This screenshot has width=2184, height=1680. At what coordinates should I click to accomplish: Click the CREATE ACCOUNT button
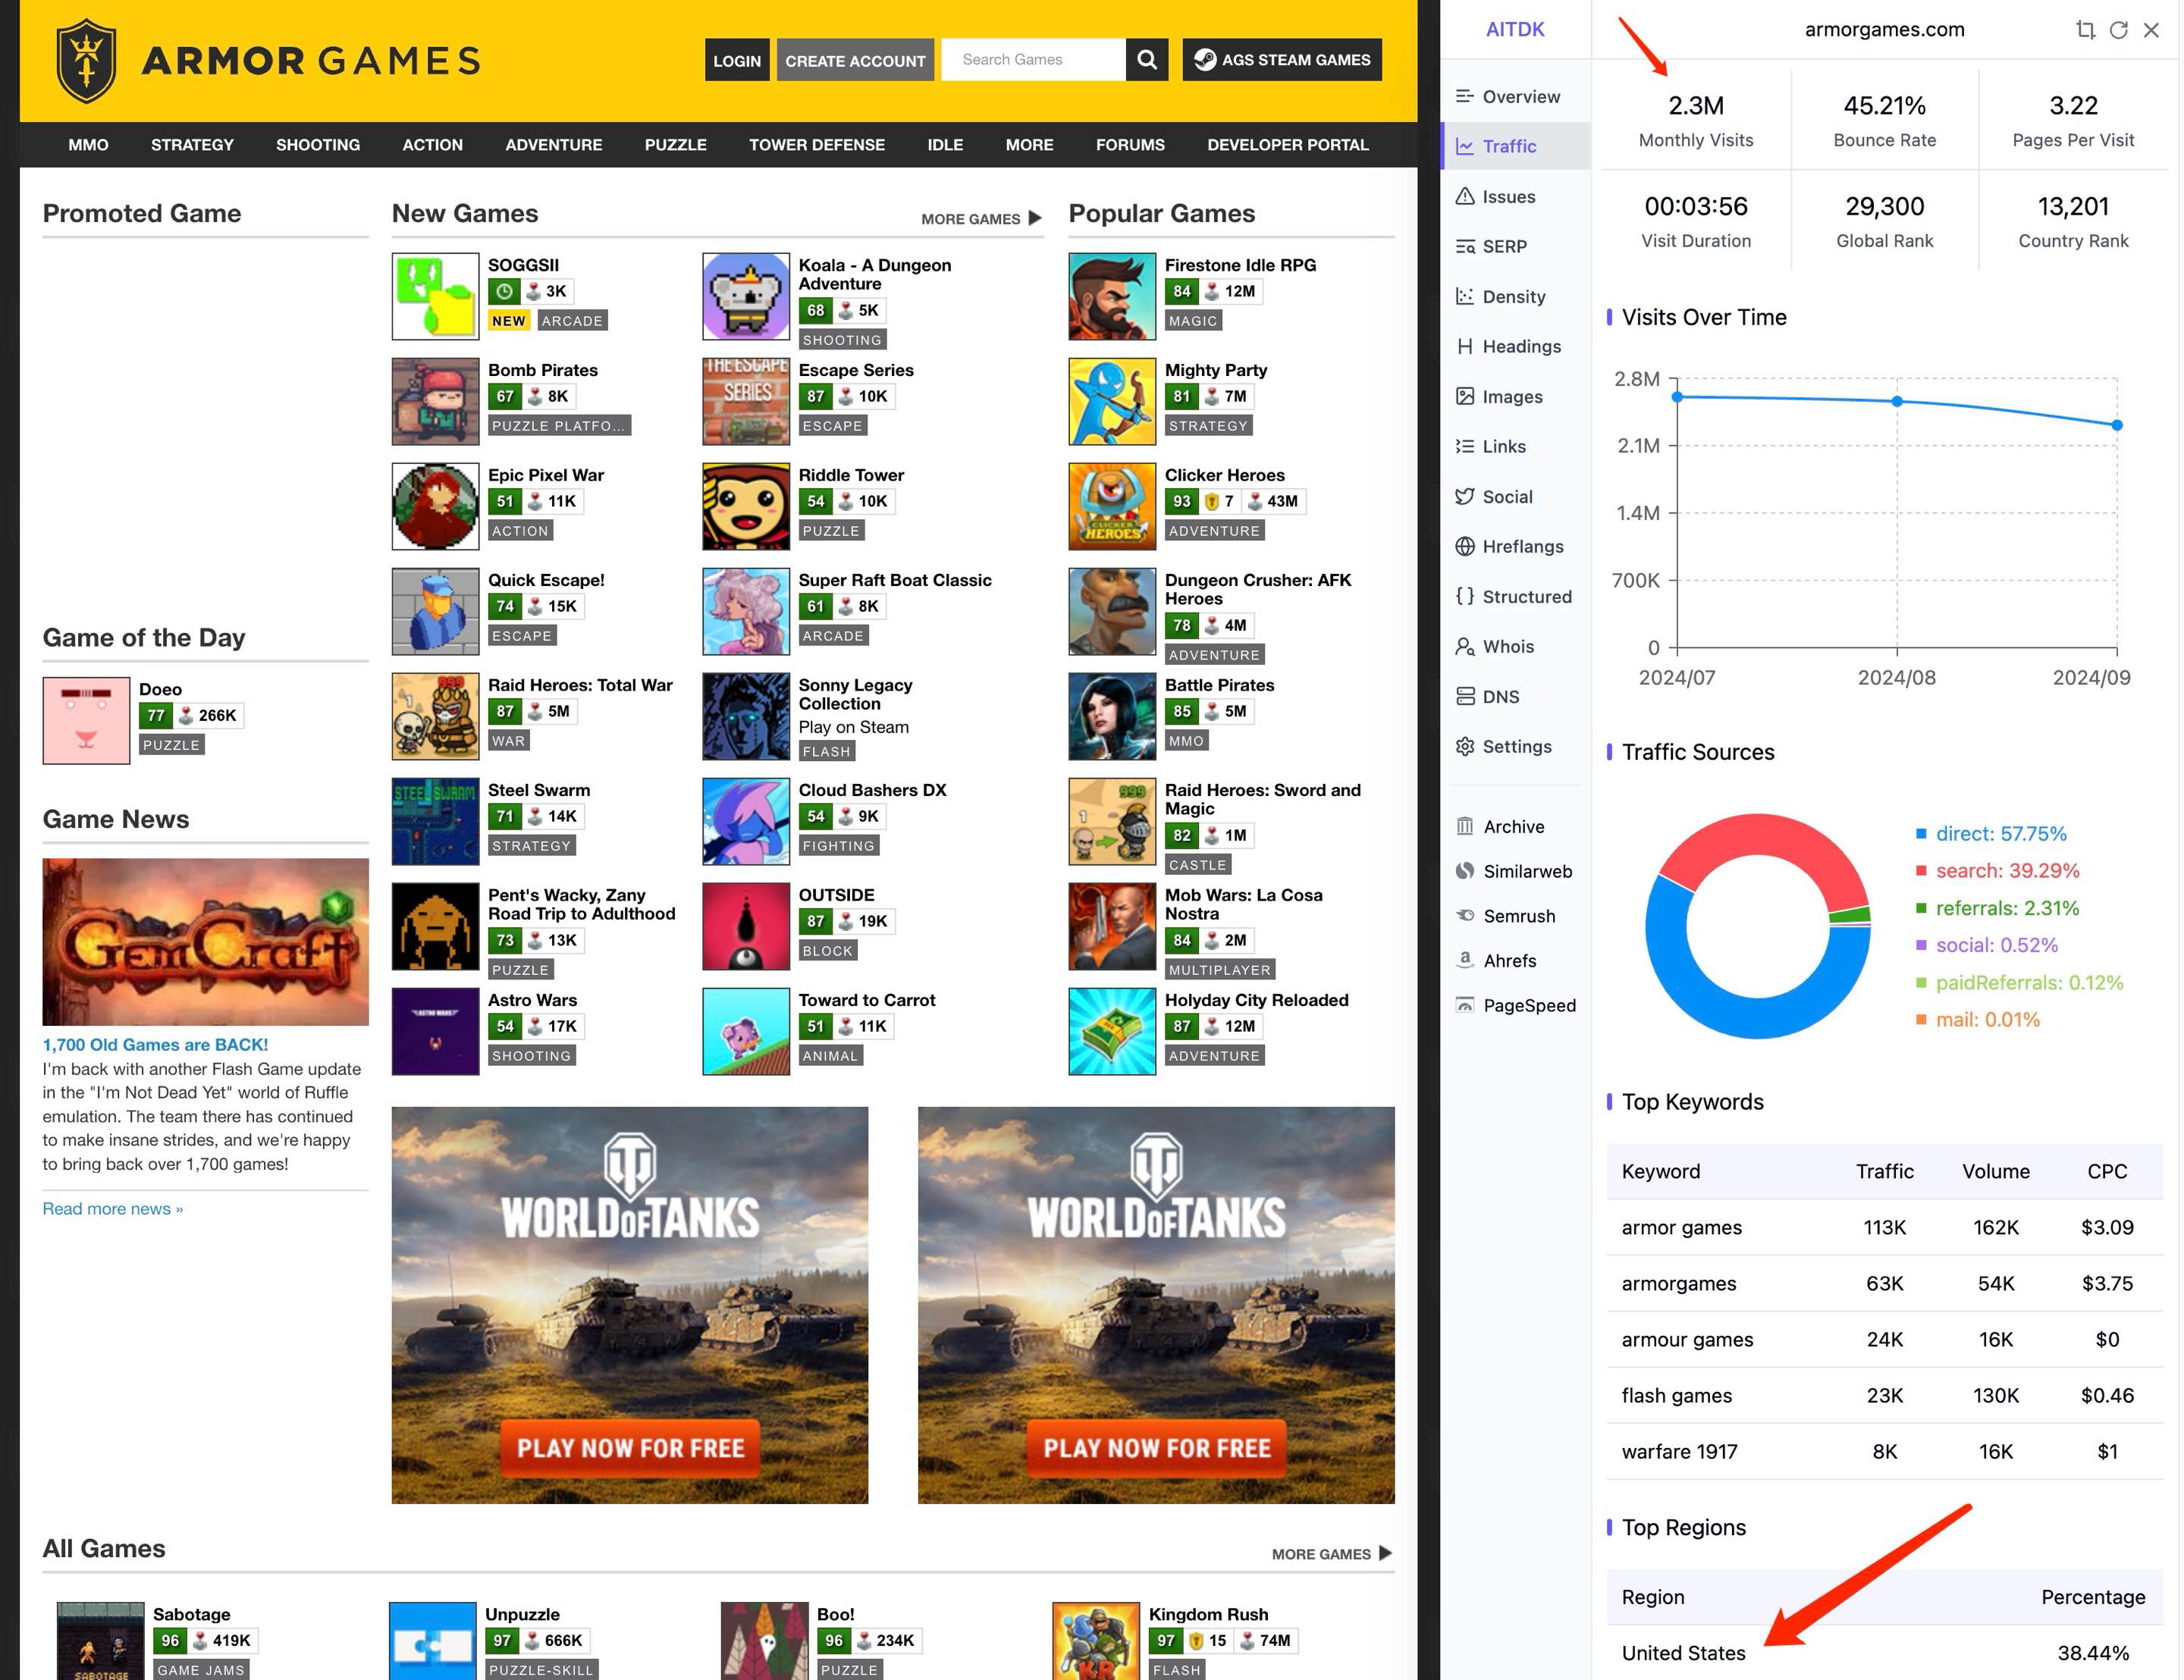[x=855, y=60]
